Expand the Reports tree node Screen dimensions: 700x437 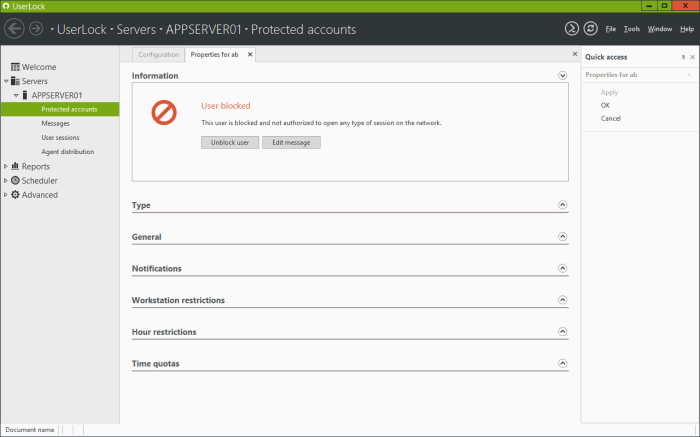pos(6,166)
